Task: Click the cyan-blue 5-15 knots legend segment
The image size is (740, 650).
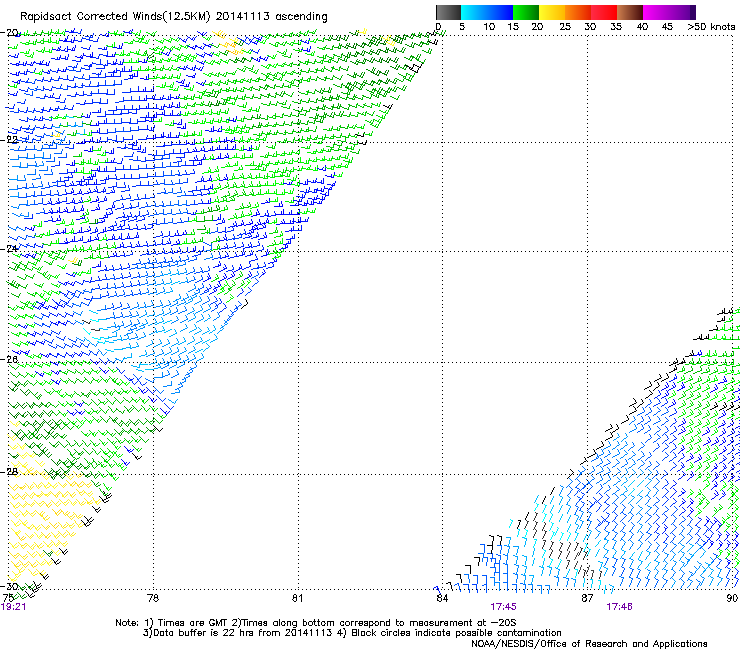Action: pos(487,12)
